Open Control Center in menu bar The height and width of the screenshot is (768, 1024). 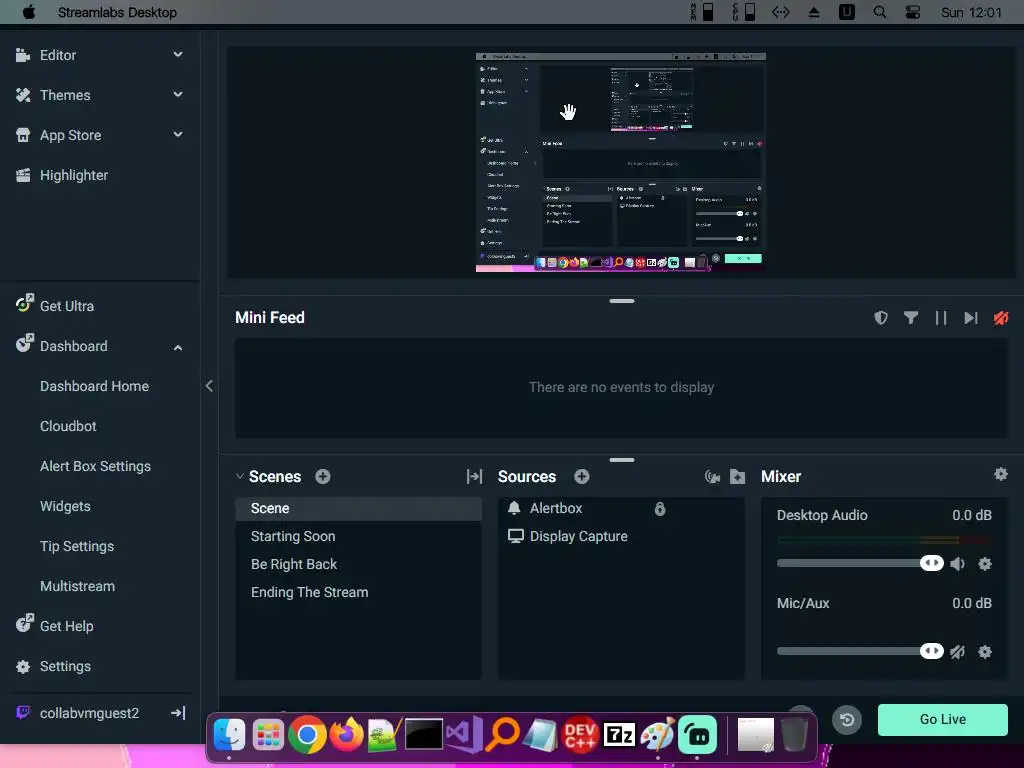point(912,12)
